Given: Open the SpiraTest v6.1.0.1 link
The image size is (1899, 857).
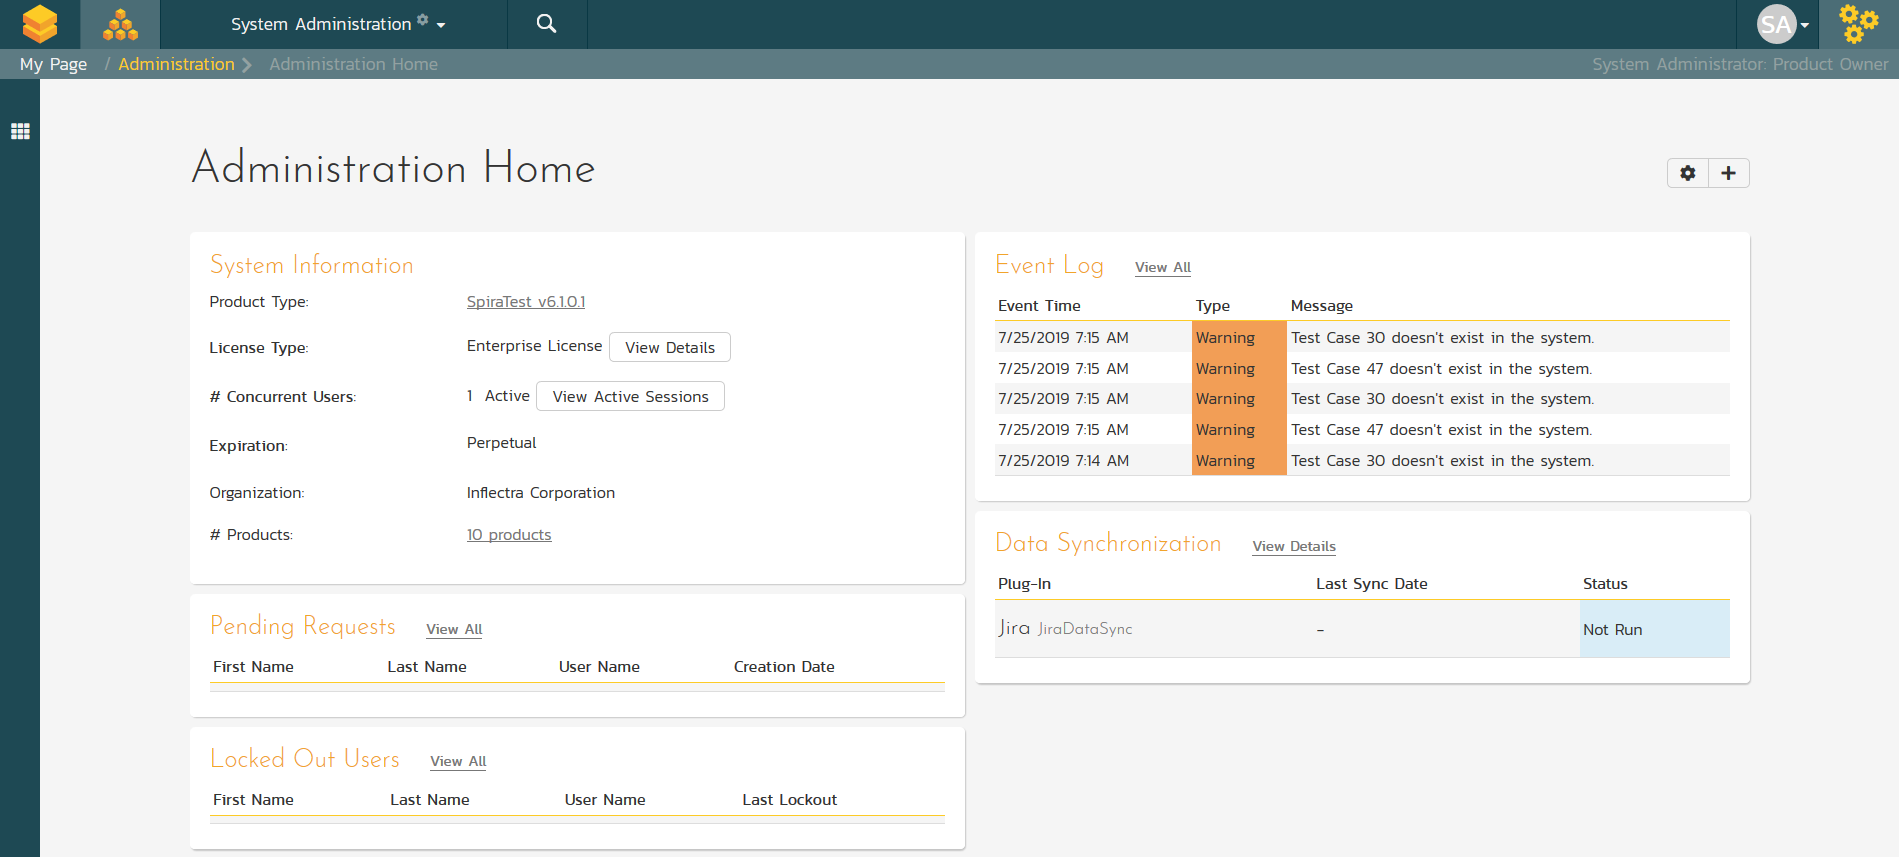Looking at the screenshot, I should [x=526, y=302].
